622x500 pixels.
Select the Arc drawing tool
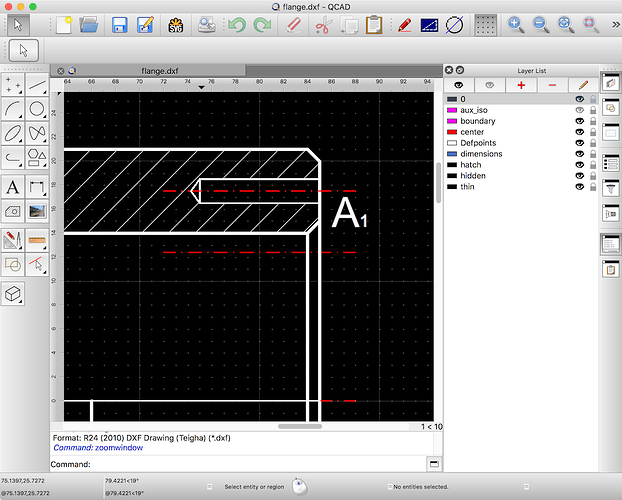(13, 109)
